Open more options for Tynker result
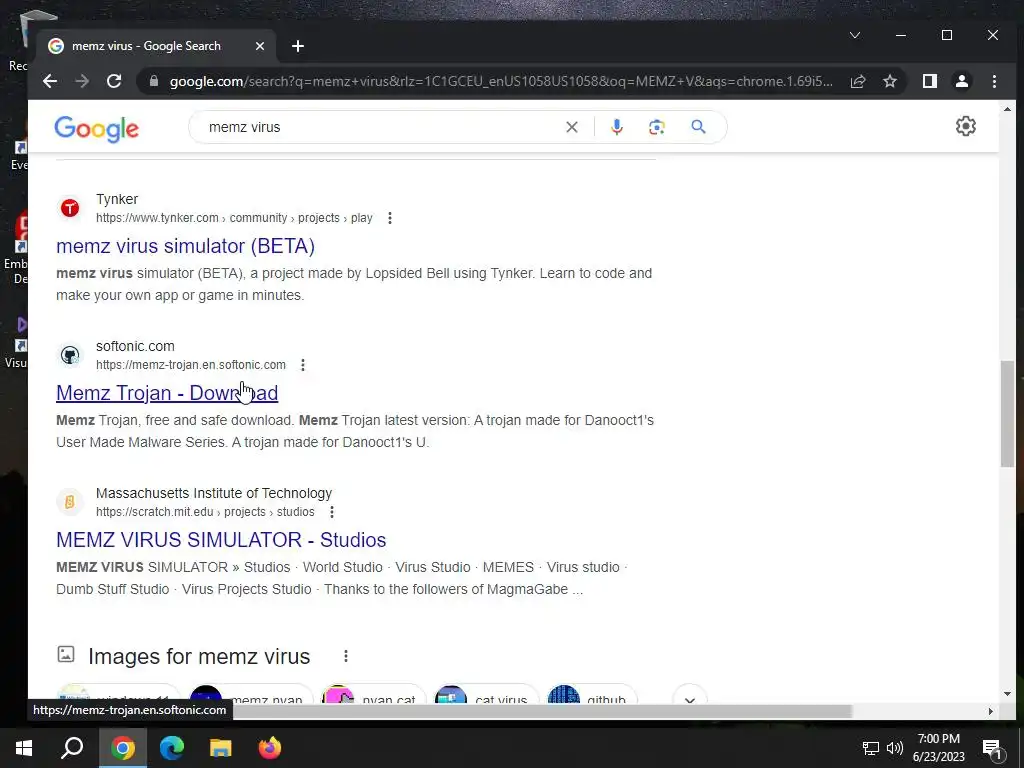Image resolution: width=1024 pixels, height=768 pixels. click(390, 218)
